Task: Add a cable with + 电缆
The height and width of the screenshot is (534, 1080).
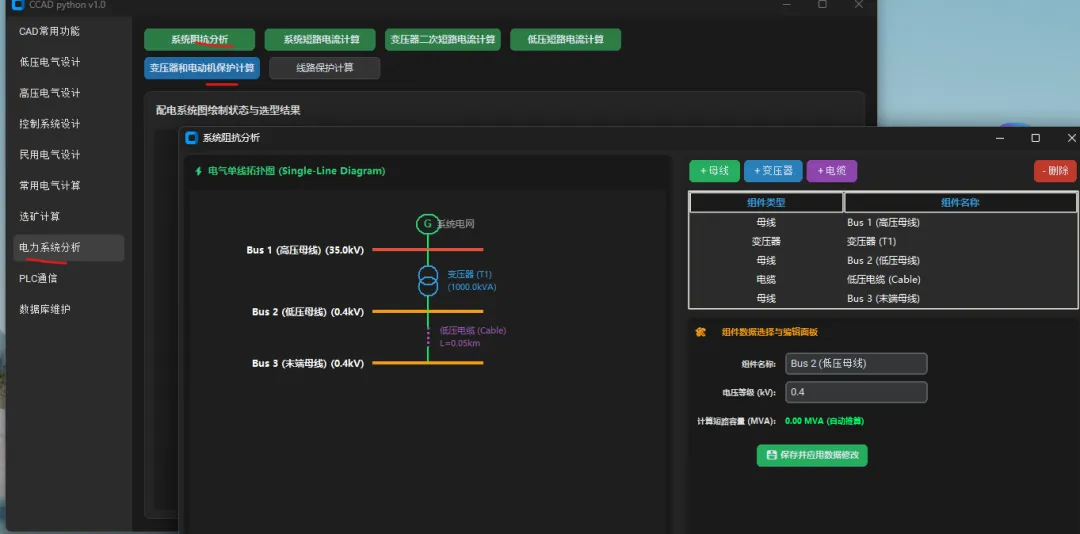Action: point(832,171)
